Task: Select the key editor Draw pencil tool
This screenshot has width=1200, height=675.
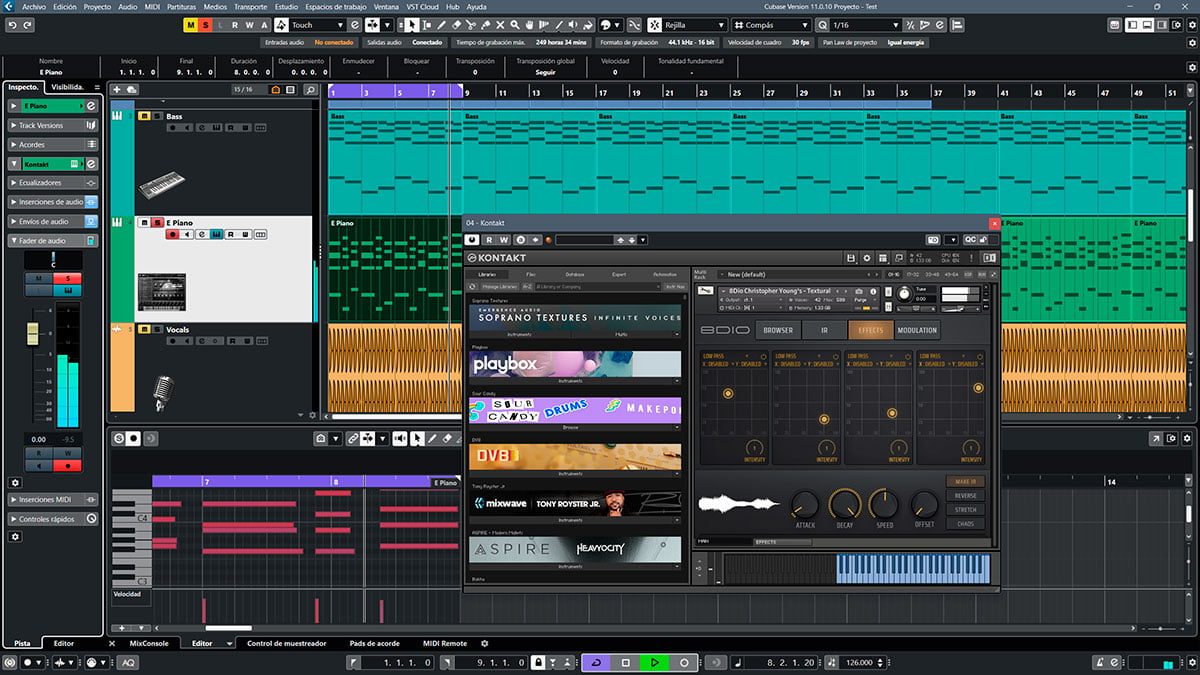Action: 433,438
